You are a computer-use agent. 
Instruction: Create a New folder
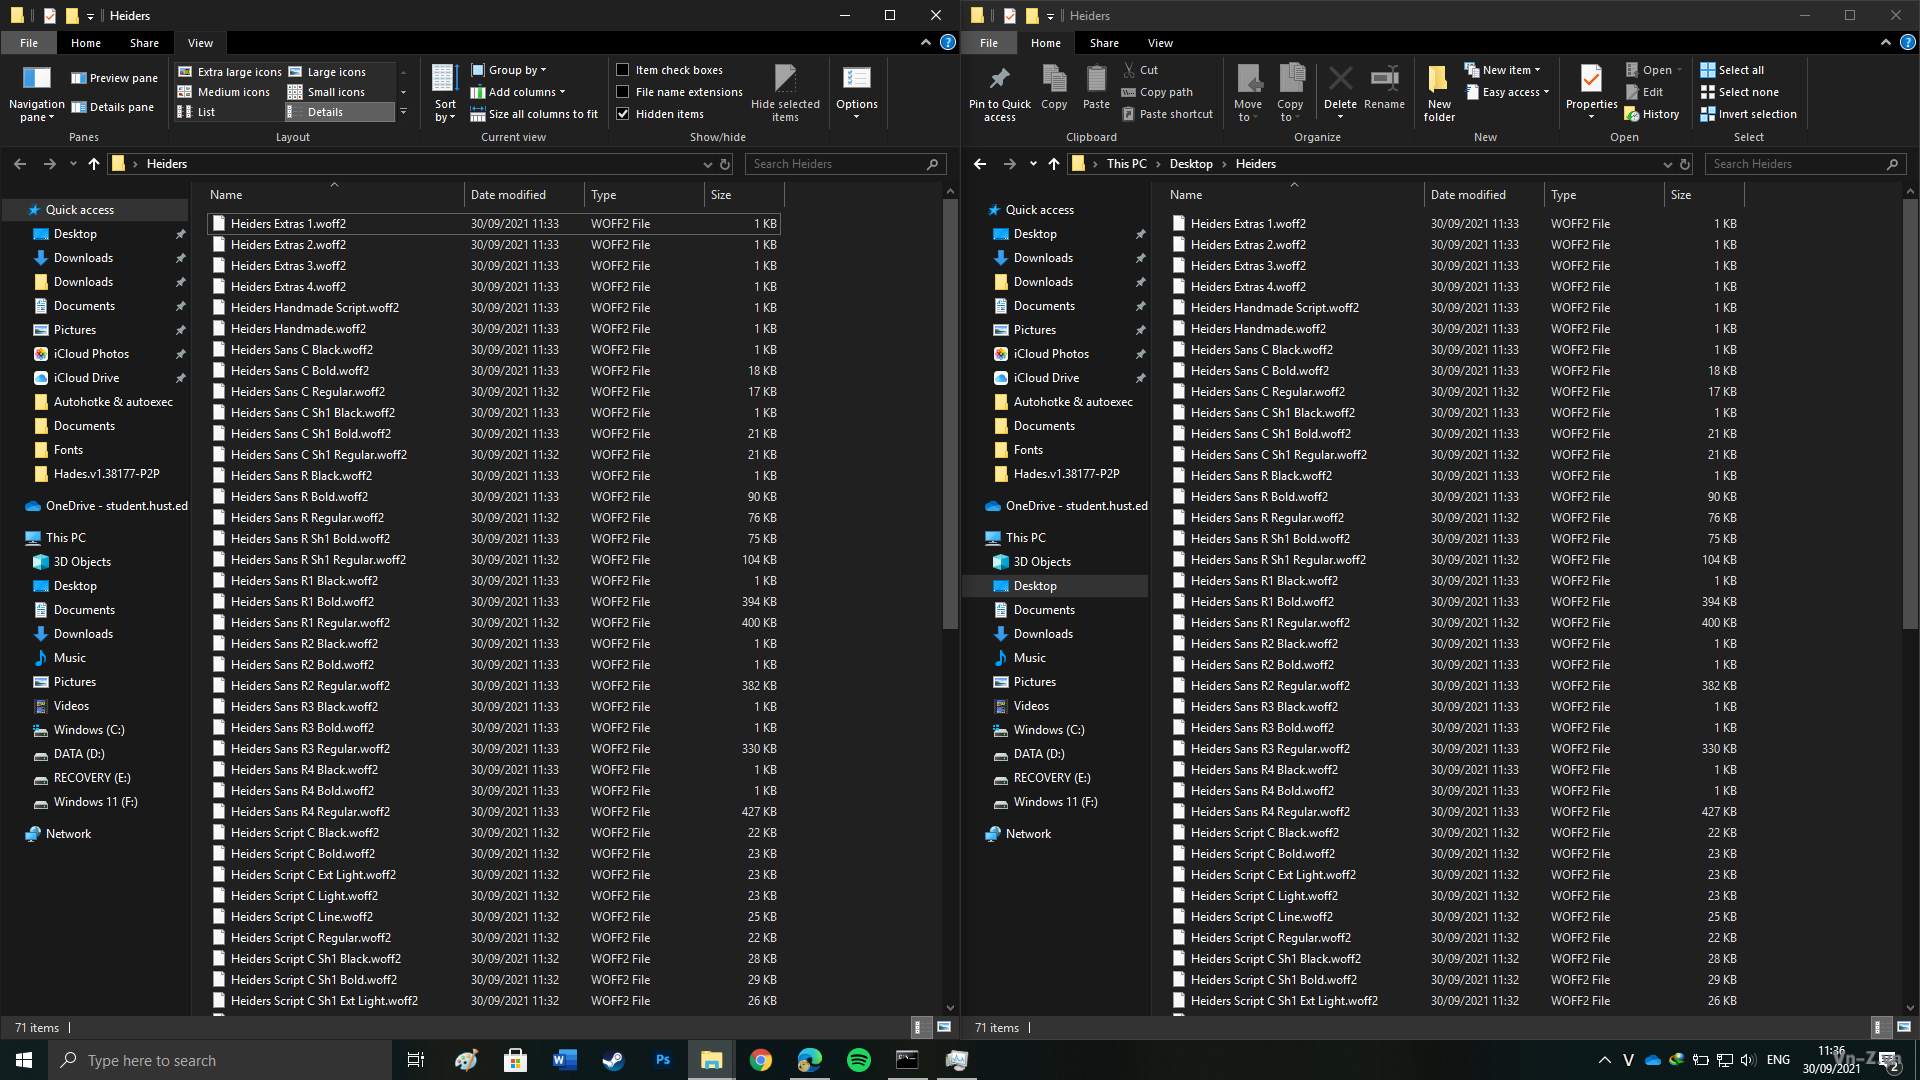point(1439,92)
